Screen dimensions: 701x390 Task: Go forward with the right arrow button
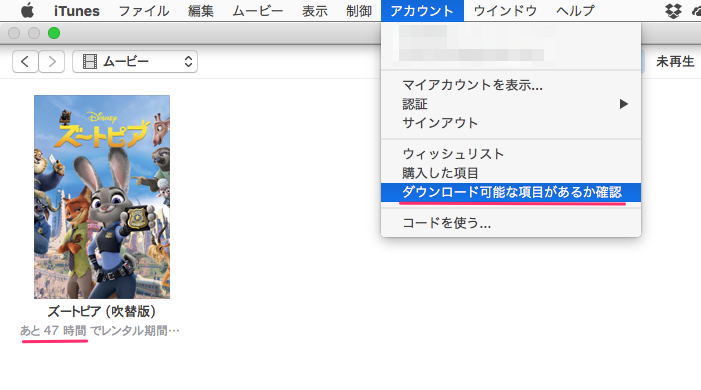51,61
